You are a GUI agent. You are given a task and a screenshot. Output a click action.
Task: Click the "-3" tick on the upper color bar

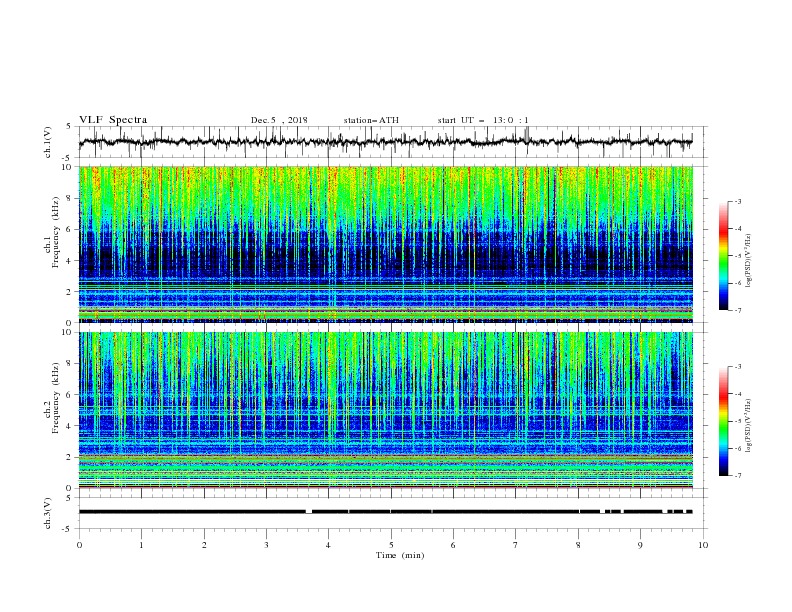coord(737,201)
